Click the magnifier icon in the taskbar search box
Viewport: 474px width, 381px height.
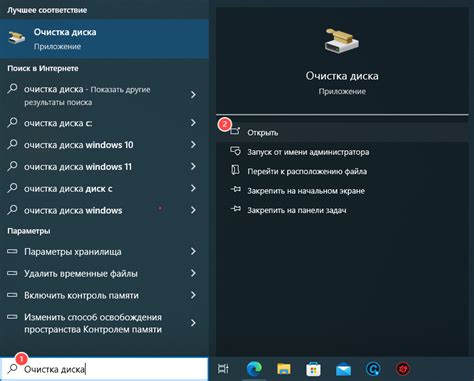click(x=13, y=368)
